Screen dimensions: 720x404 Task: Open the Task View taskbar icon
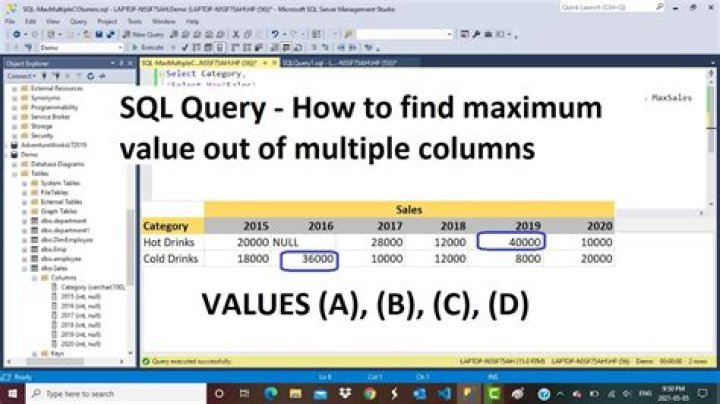click(244, 394)
